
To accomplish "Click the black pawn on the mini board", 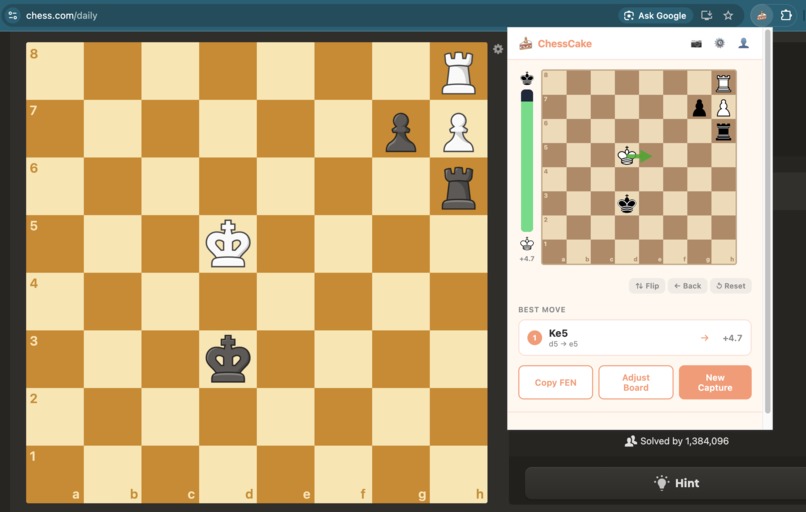I will click(x=699, y=107).
